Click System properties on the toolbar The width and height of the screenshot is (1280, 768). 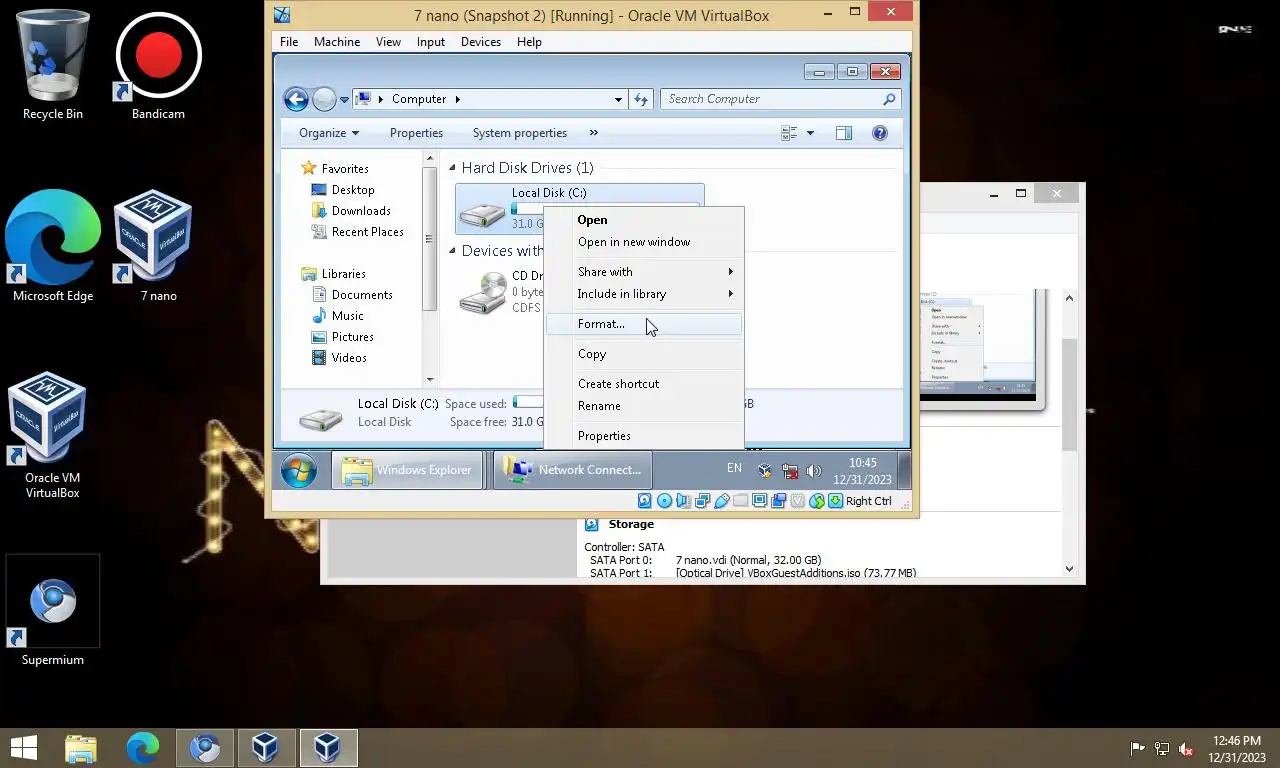(x=520, y=133)
